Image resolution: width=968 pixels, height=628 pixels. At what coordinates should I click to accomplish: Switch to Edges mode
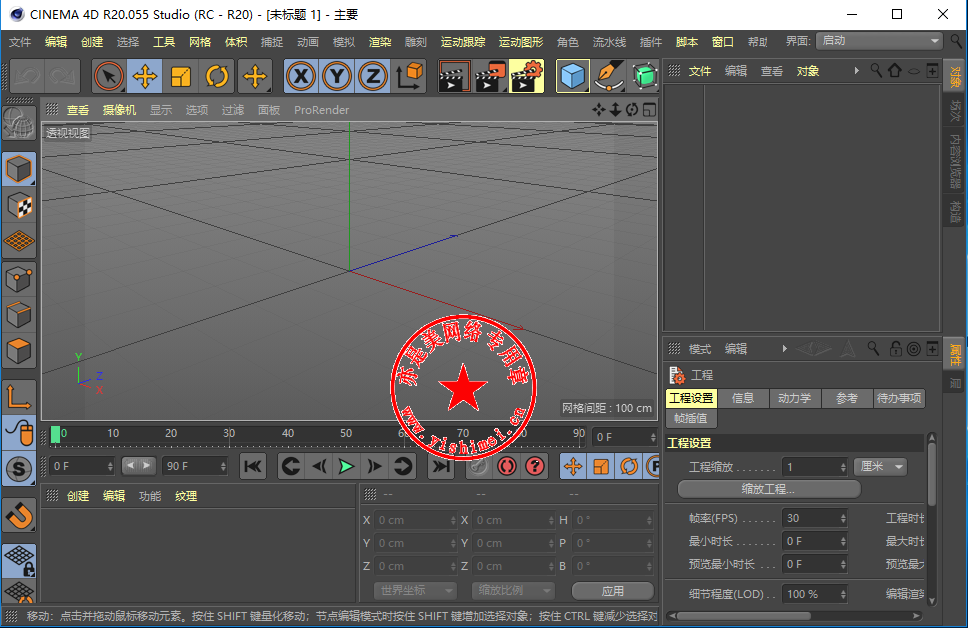click(x=19, y=315)
